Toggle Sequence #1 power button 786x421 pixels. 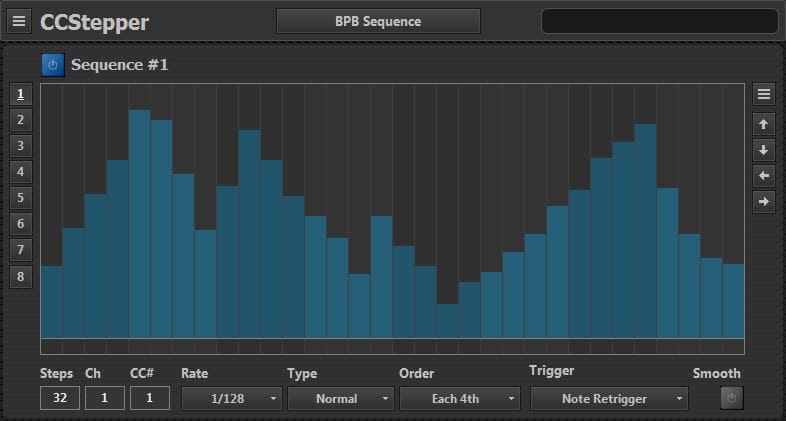53,65
